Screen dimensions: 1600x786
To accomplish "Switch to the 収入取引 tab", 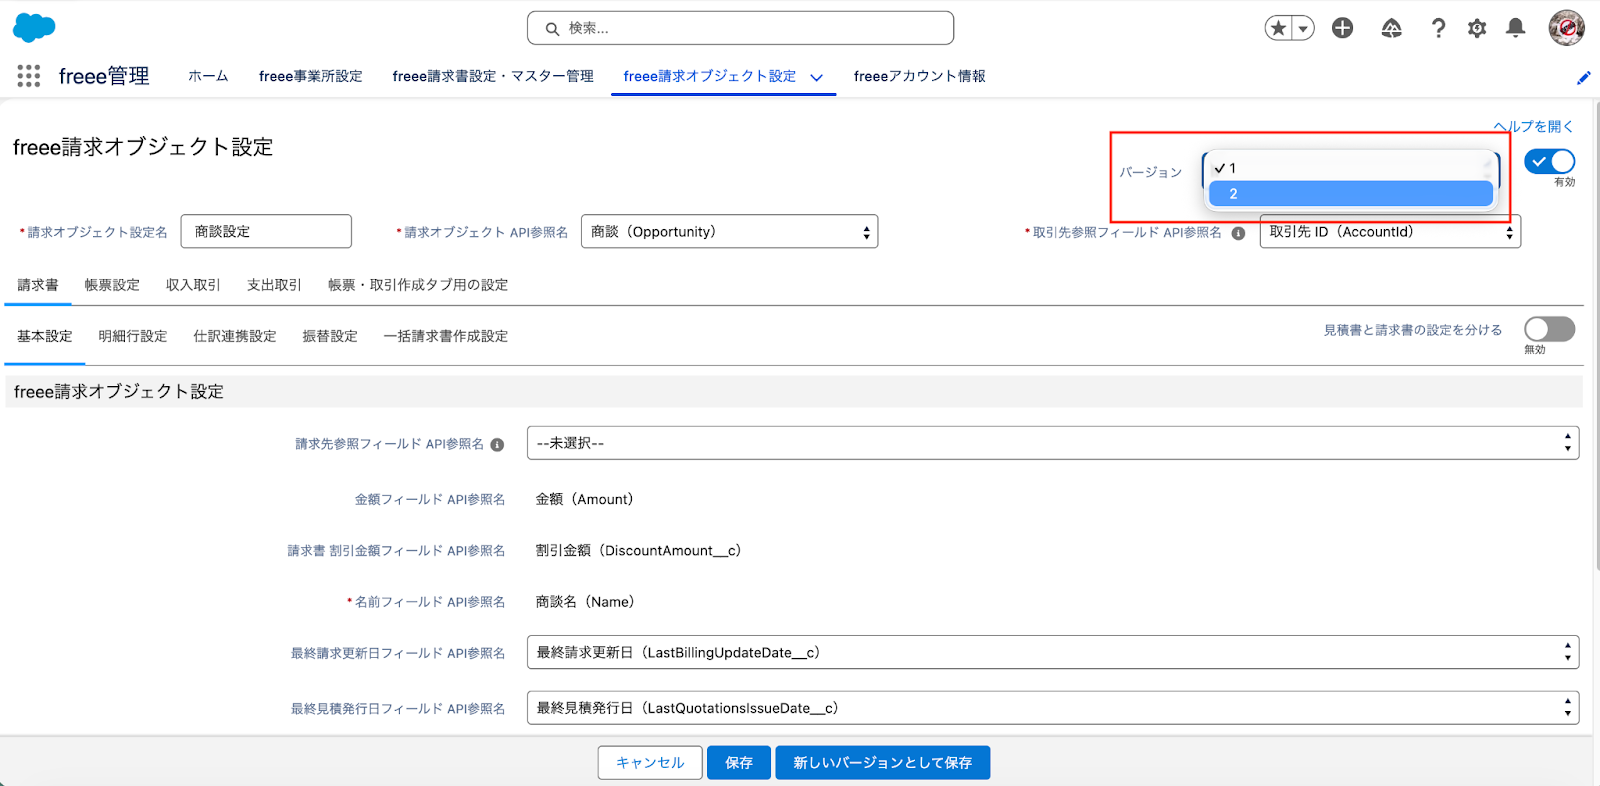I will tap(193, 285).
